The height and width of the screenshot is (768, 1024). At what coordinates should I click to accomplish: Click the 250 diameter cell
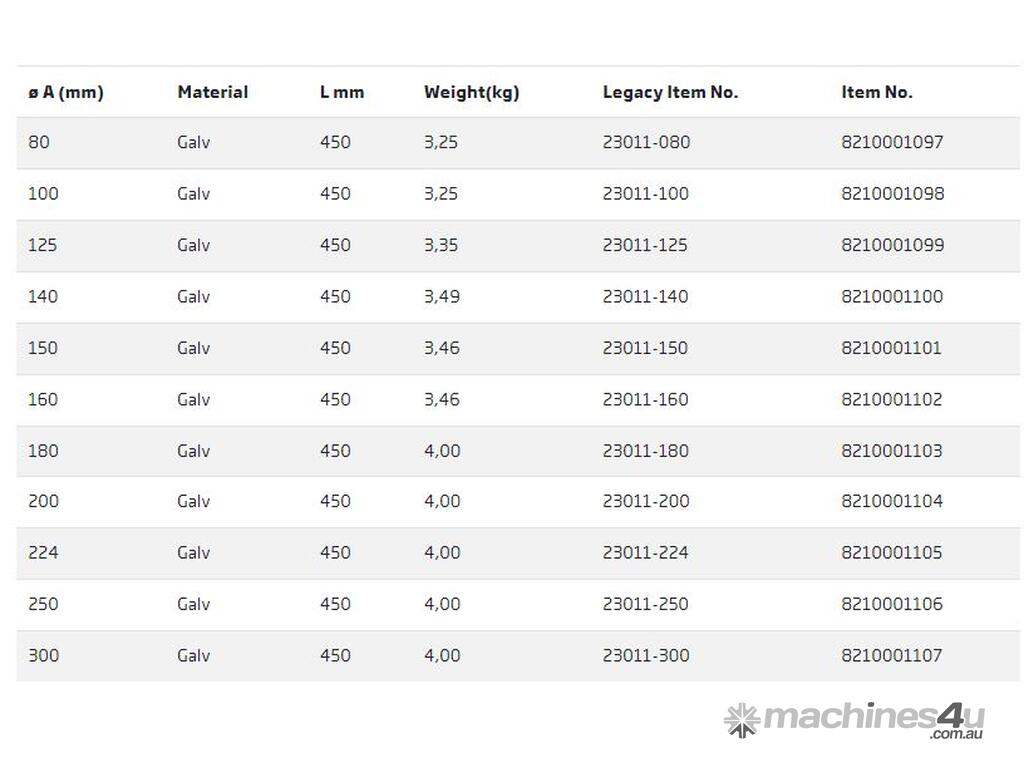[x=43, y=604]
